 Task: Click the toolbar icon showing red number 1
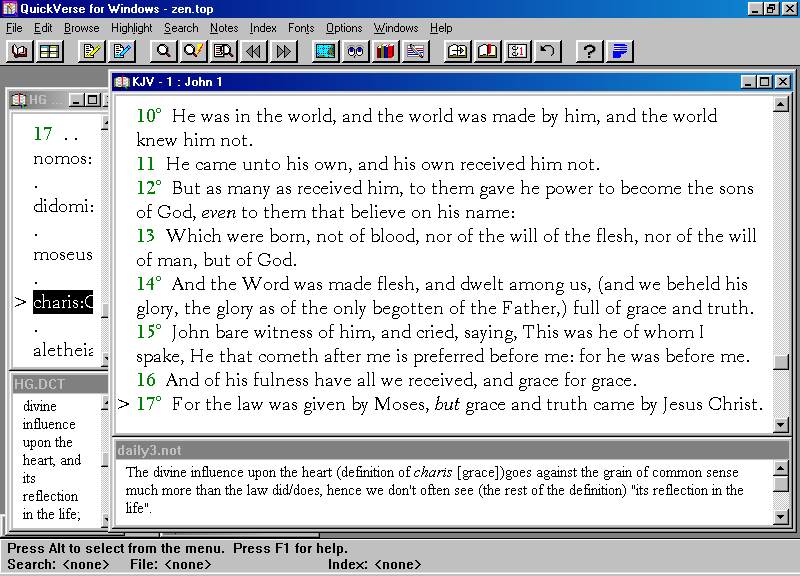517,51
